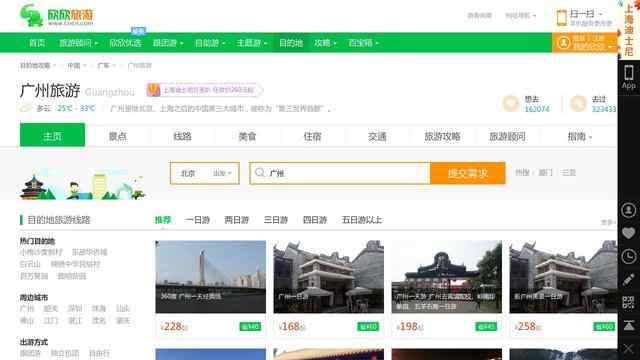Click green discount badge on ¥228 card

pos(250,327)
